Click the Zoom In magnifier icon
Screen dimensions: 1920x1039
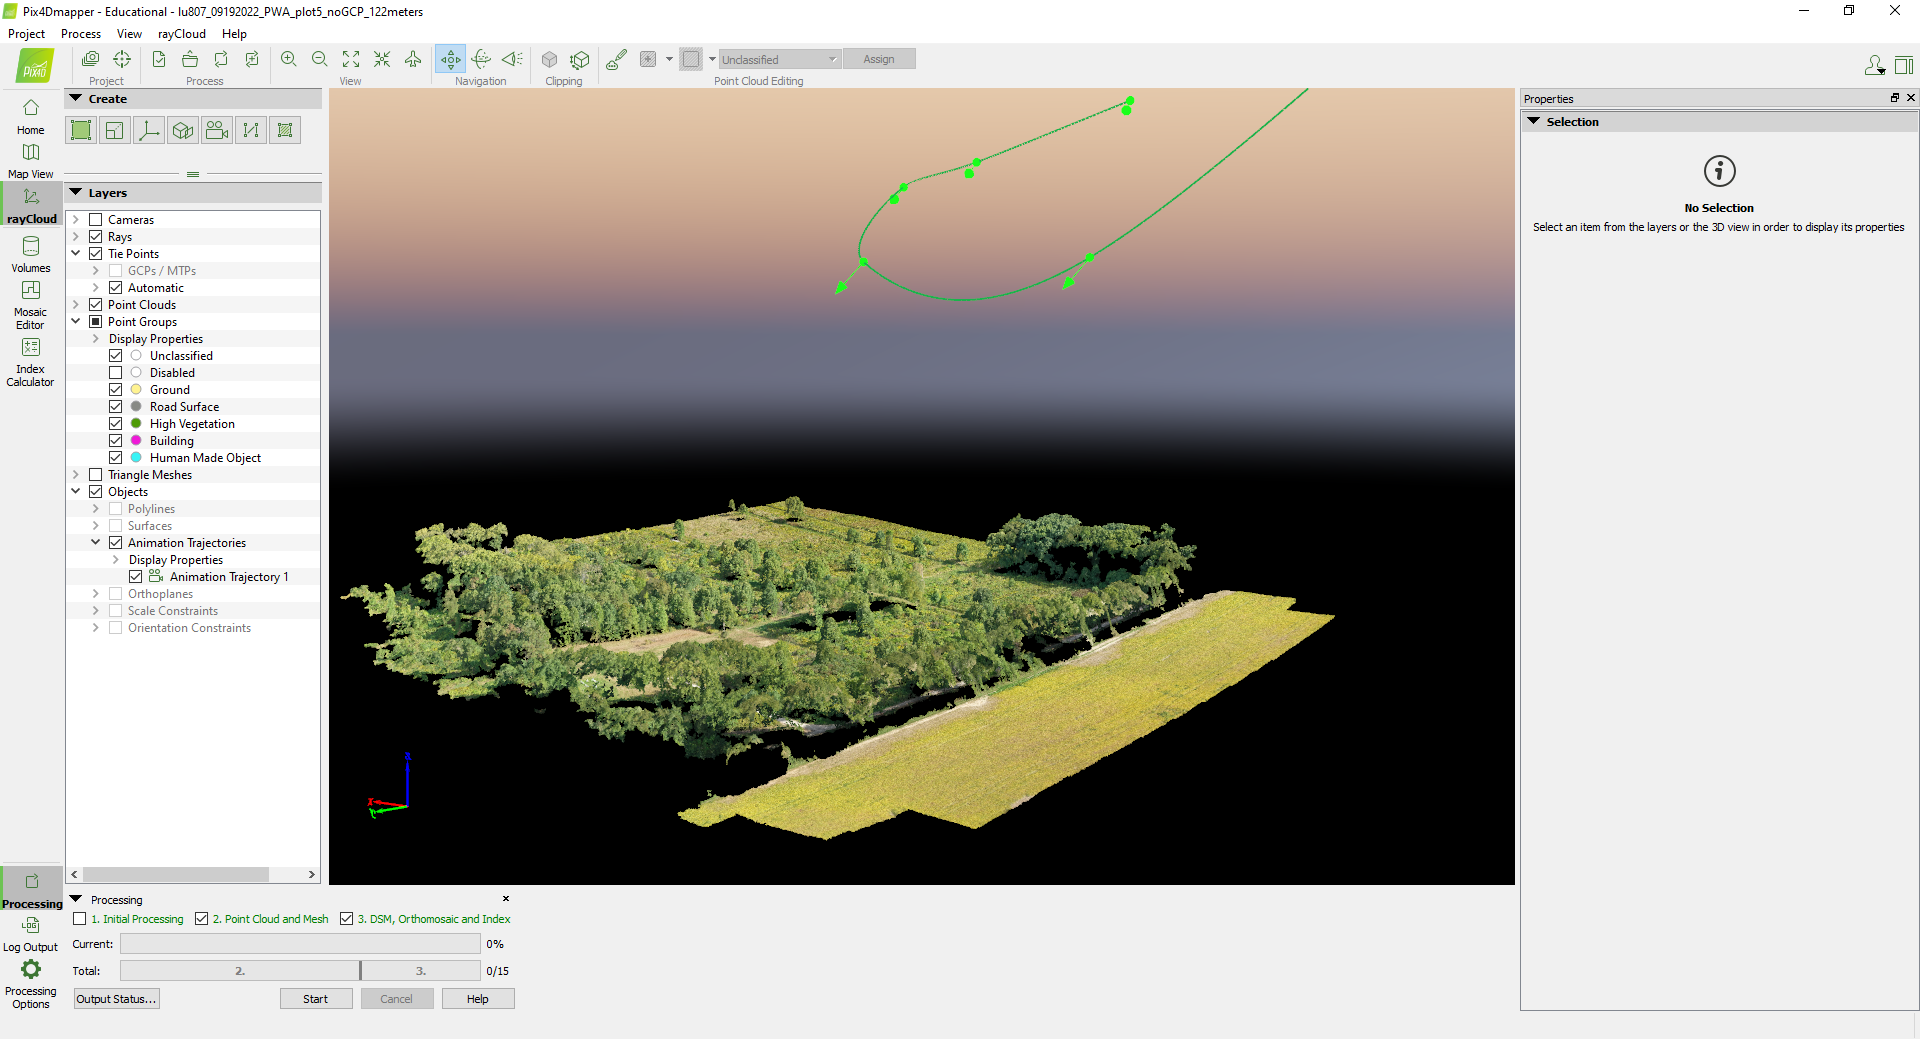(x=289, y=59)
